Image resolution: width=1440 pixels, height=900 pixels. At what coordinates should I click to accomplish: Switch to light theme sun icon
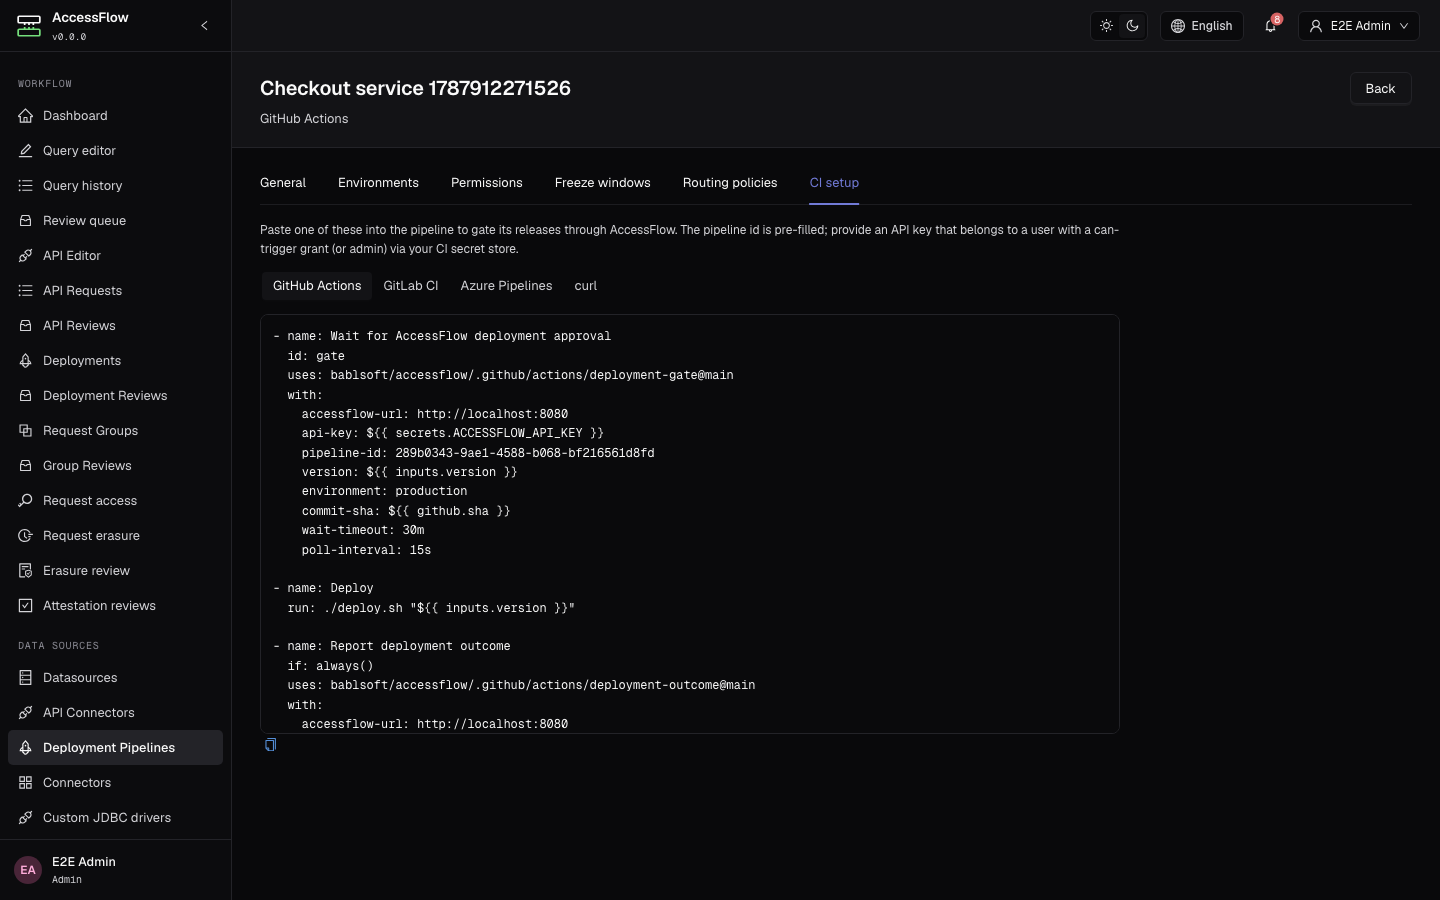[x=1106, y=26]
